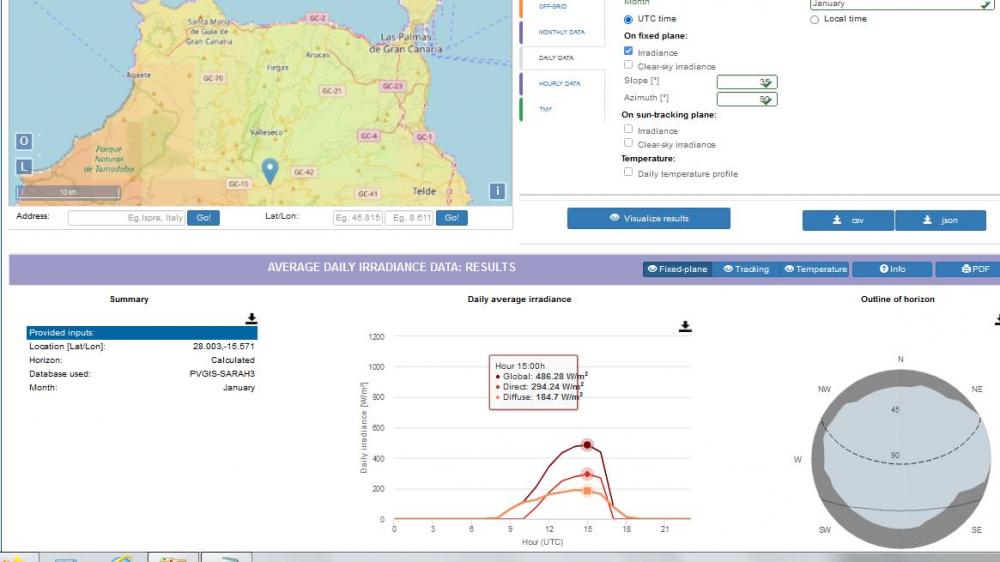Download the horizon outline data

coord(997,318)
